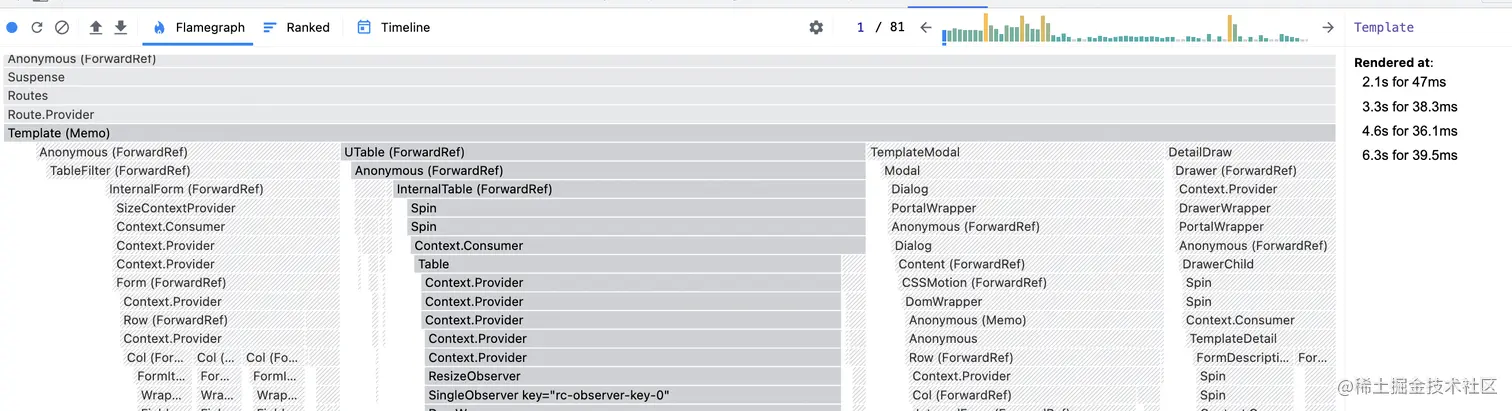Select render at 3.3s for 38.3ms
The image size is (1512, 411).
[x=1409, y=107]
